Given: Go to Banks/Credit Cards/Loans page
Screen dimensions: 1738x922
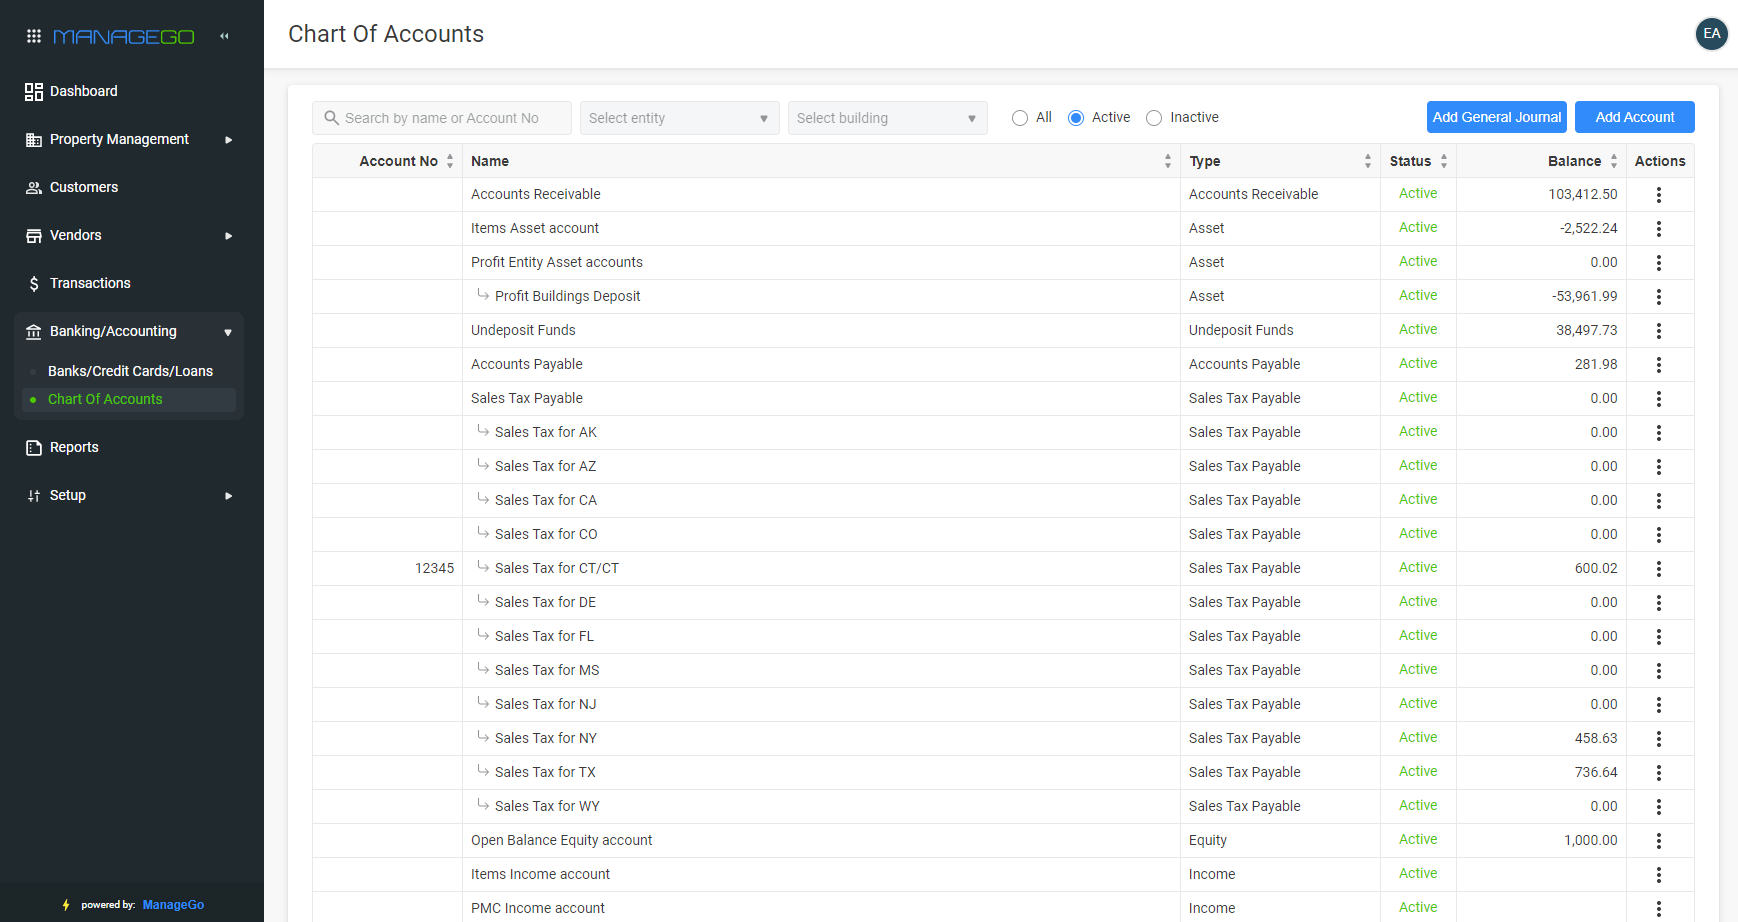Looking at the screenshot, I should 130,371.
